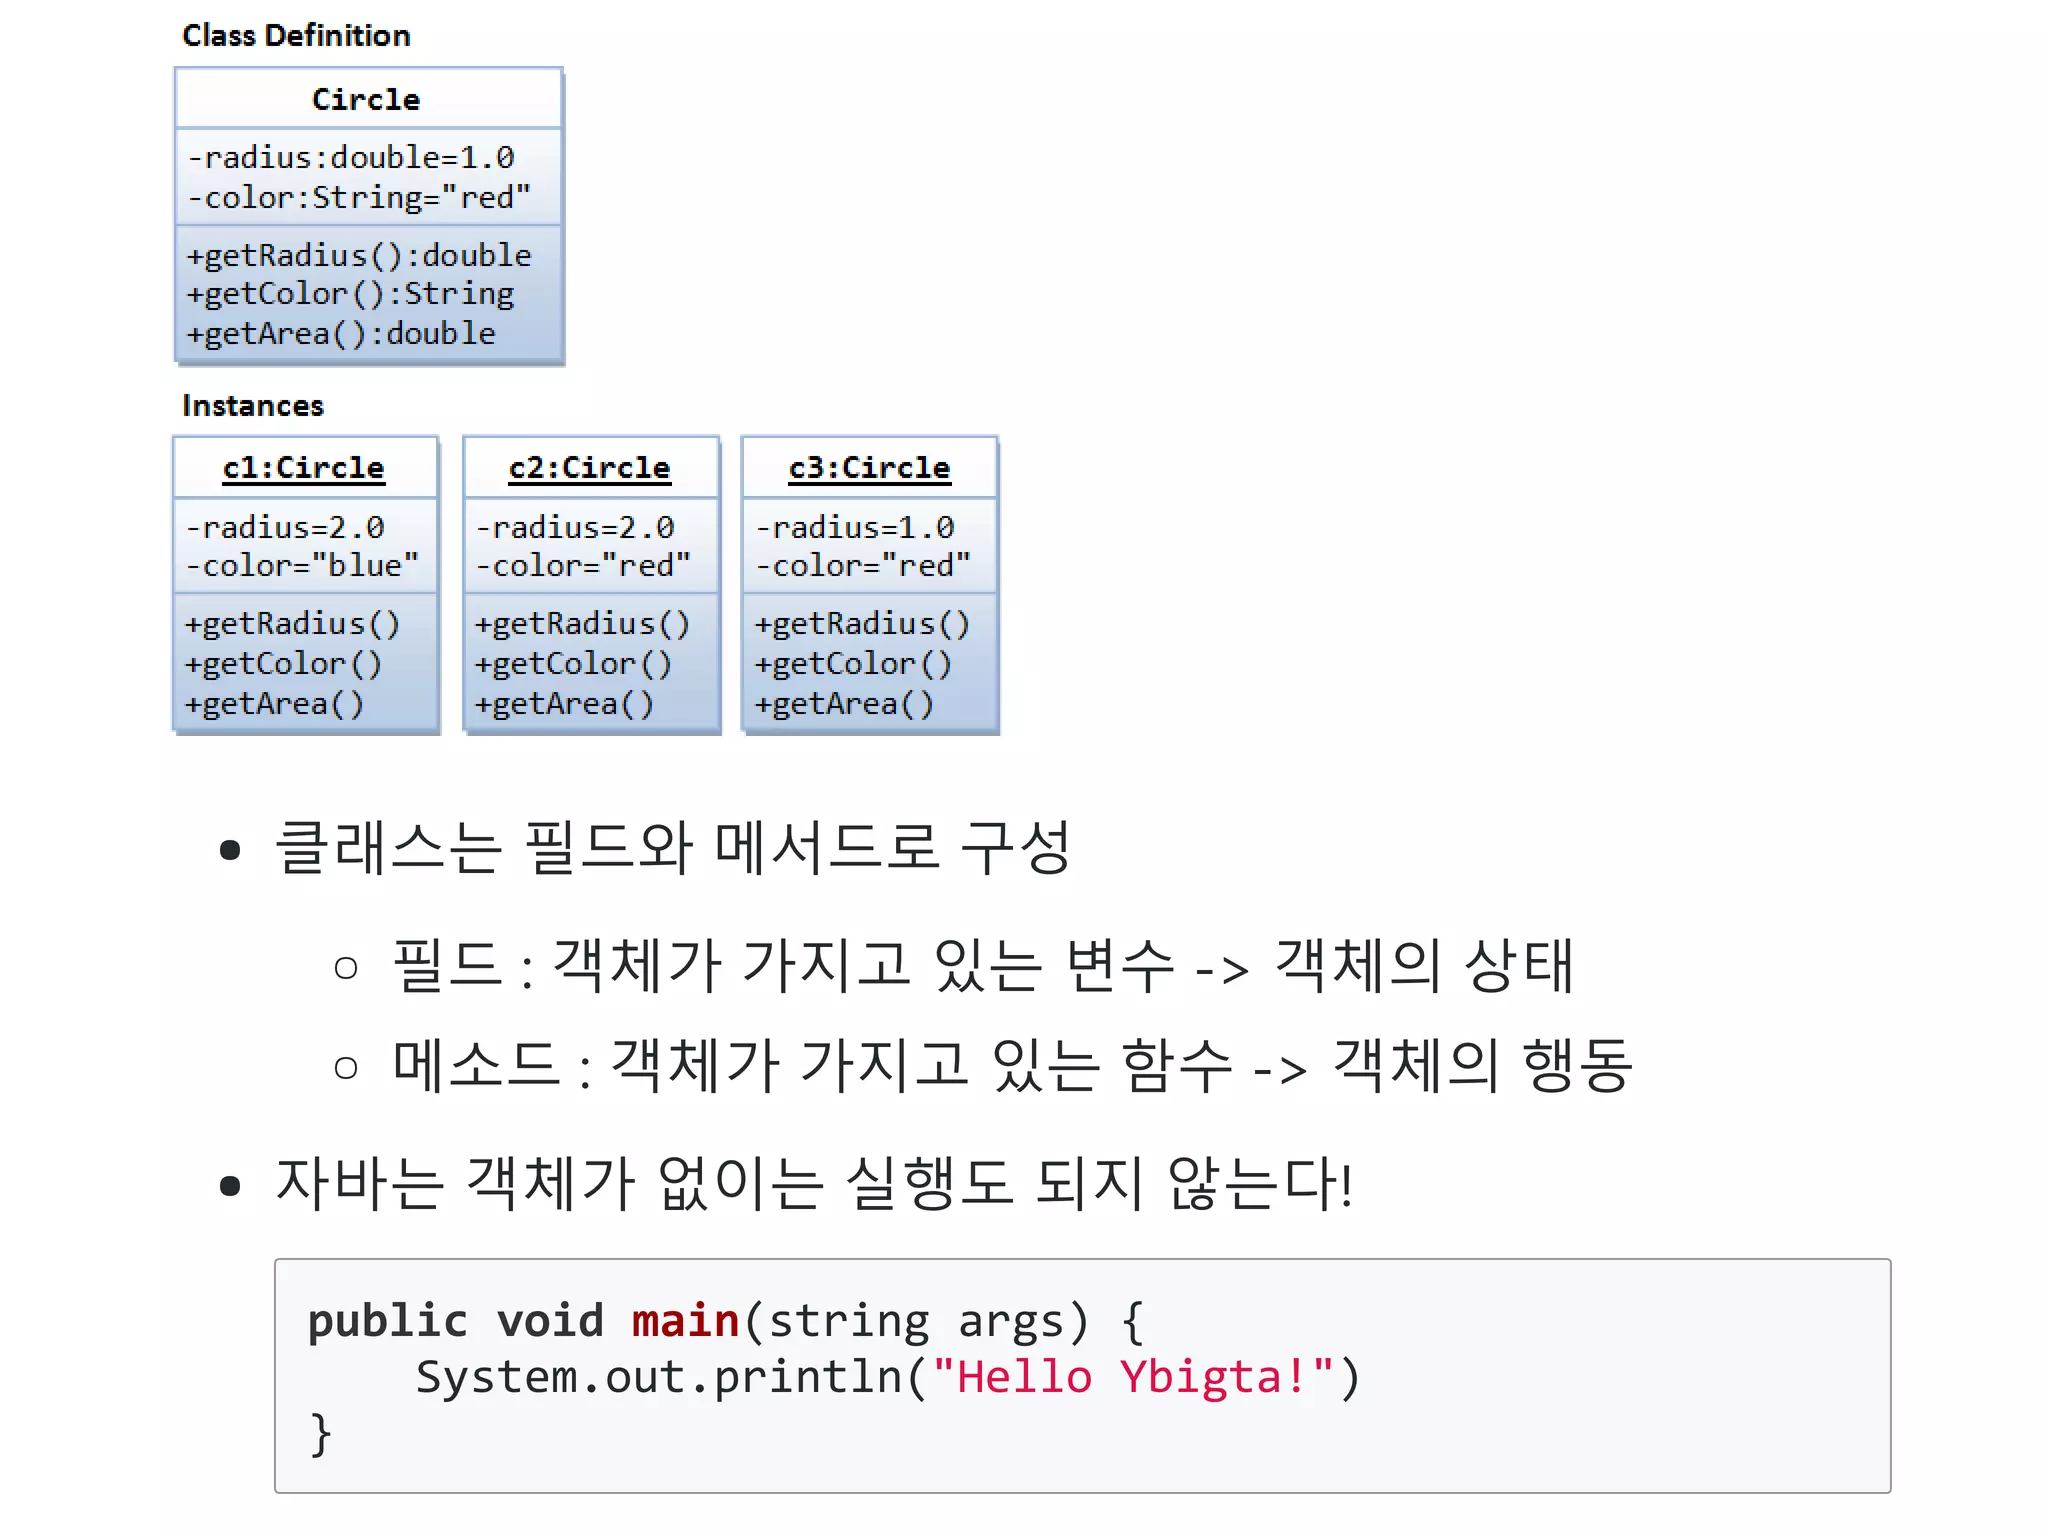Click 'public void main(string args) {' code line
Image resolution: width=2048 pixels, height=1536 pixels.
pos(727,1322)
